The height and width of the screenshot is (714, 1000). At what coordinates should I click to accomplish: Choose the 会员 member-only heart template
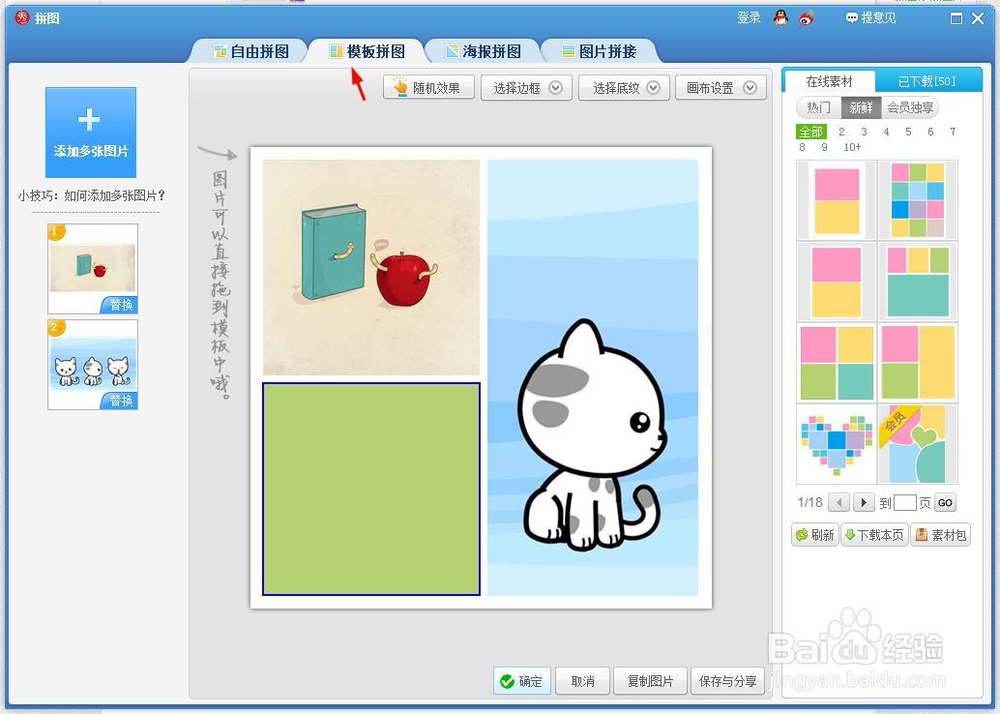(x=918, y=444)
